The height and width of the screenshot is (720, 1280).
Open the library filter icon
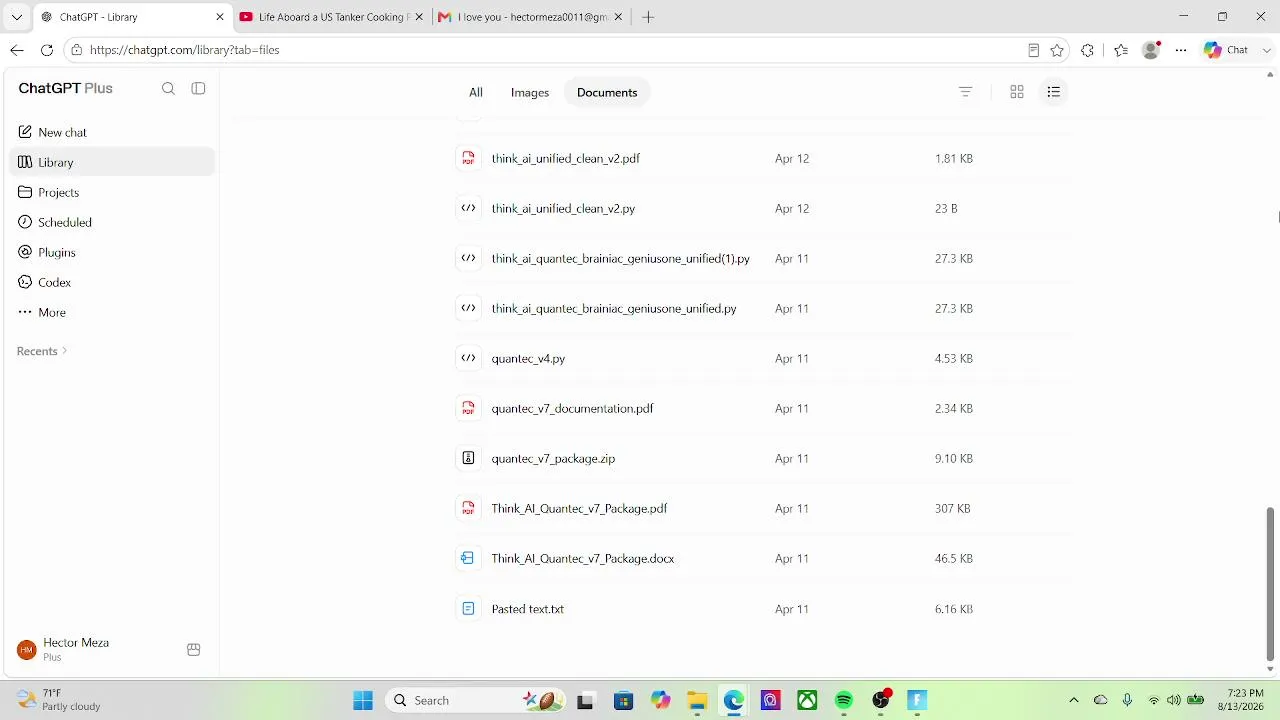(965, 92)
